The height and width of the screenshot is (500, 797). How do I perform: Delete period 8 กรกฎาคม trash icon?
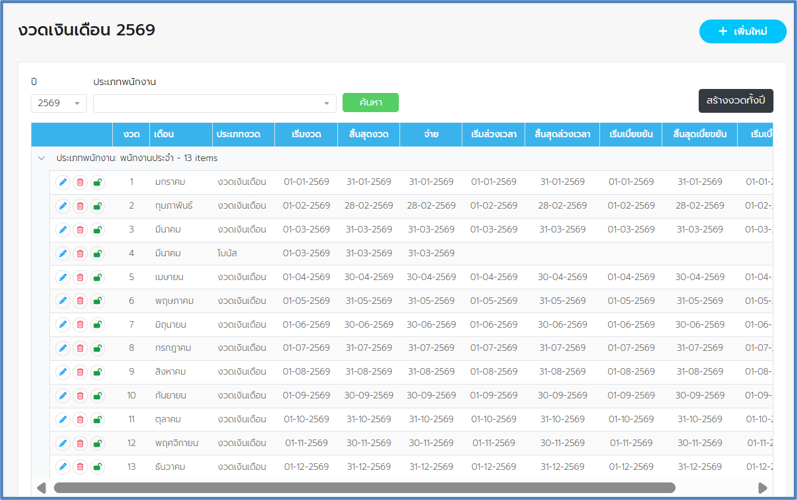pyautogui.click(x=80, y=348)
